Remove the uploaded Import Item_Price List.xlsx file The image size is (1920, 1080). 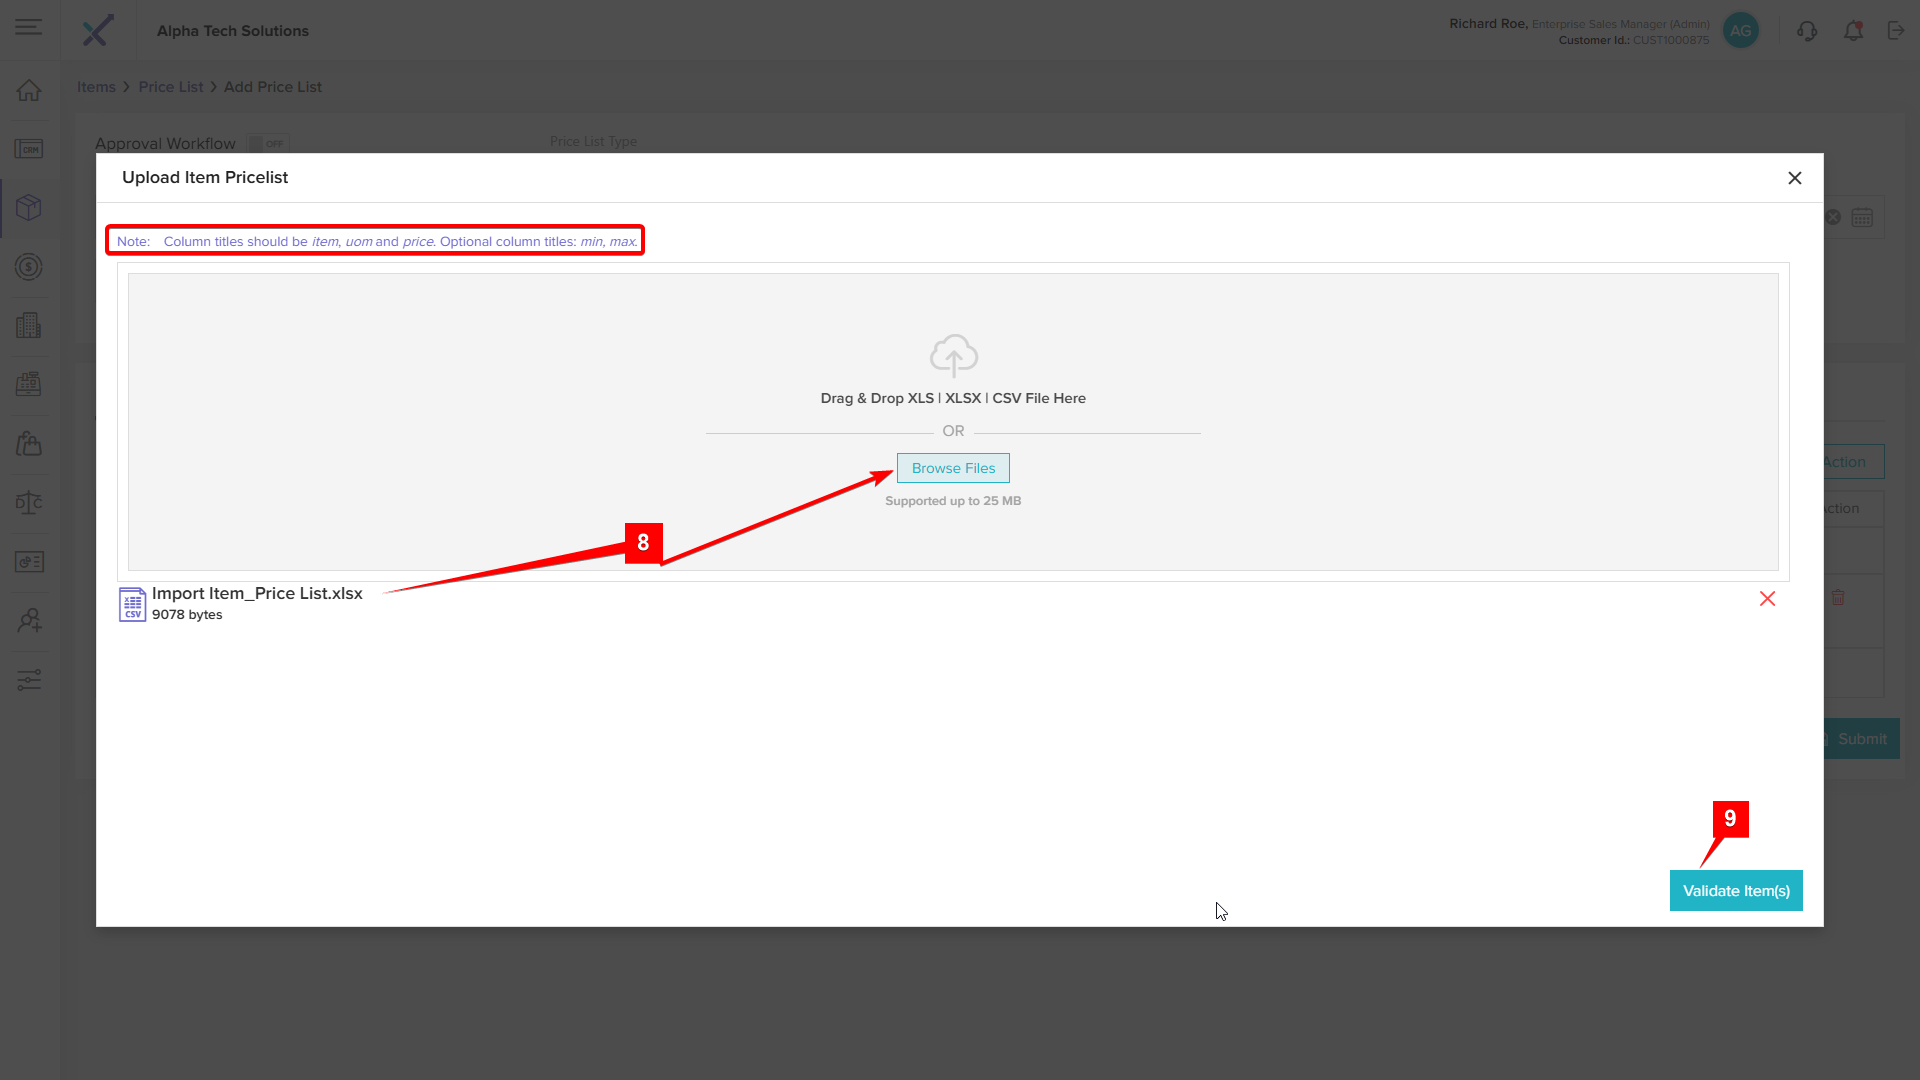tap(1767, 599)
